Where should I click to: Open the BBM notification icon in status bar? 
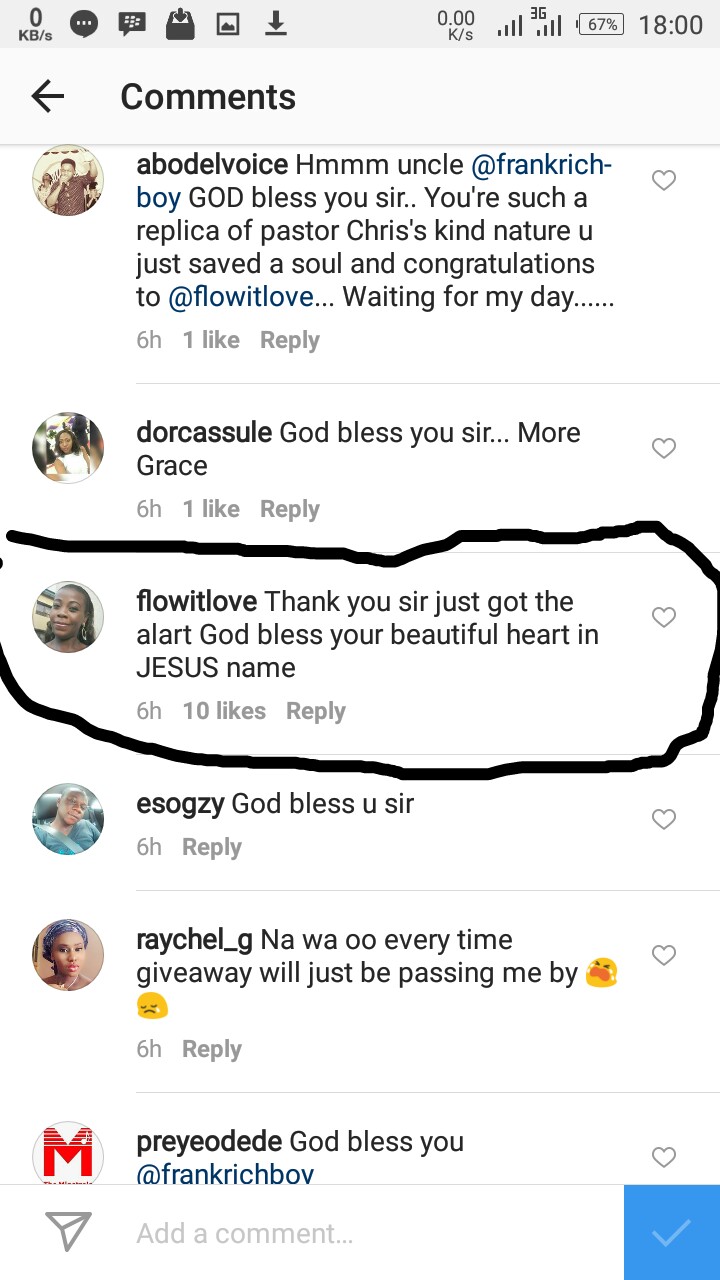[131, 24]
